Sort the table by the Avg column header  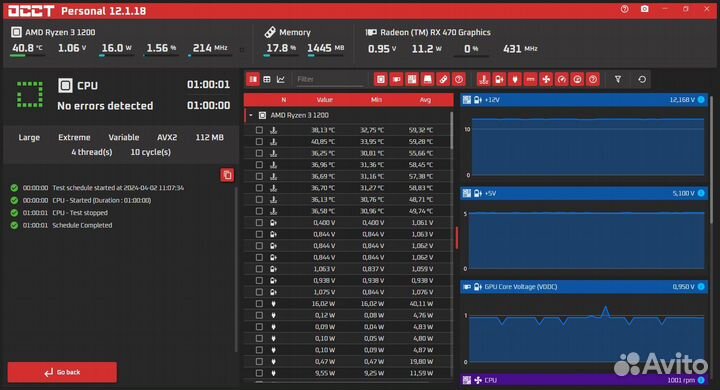click(x=425, y=100)
